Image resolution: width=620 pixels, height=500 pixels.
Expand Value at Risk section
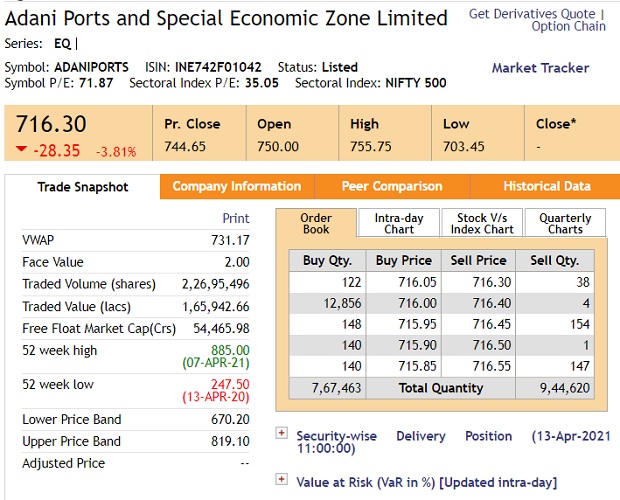coord(282,481)
